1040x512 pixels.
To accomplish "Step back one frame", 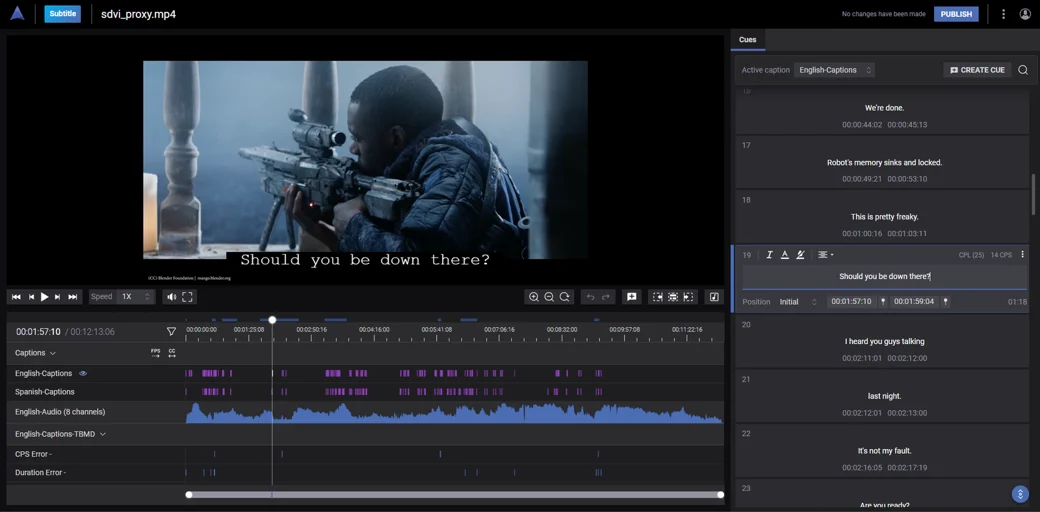I will click(31, 297).
